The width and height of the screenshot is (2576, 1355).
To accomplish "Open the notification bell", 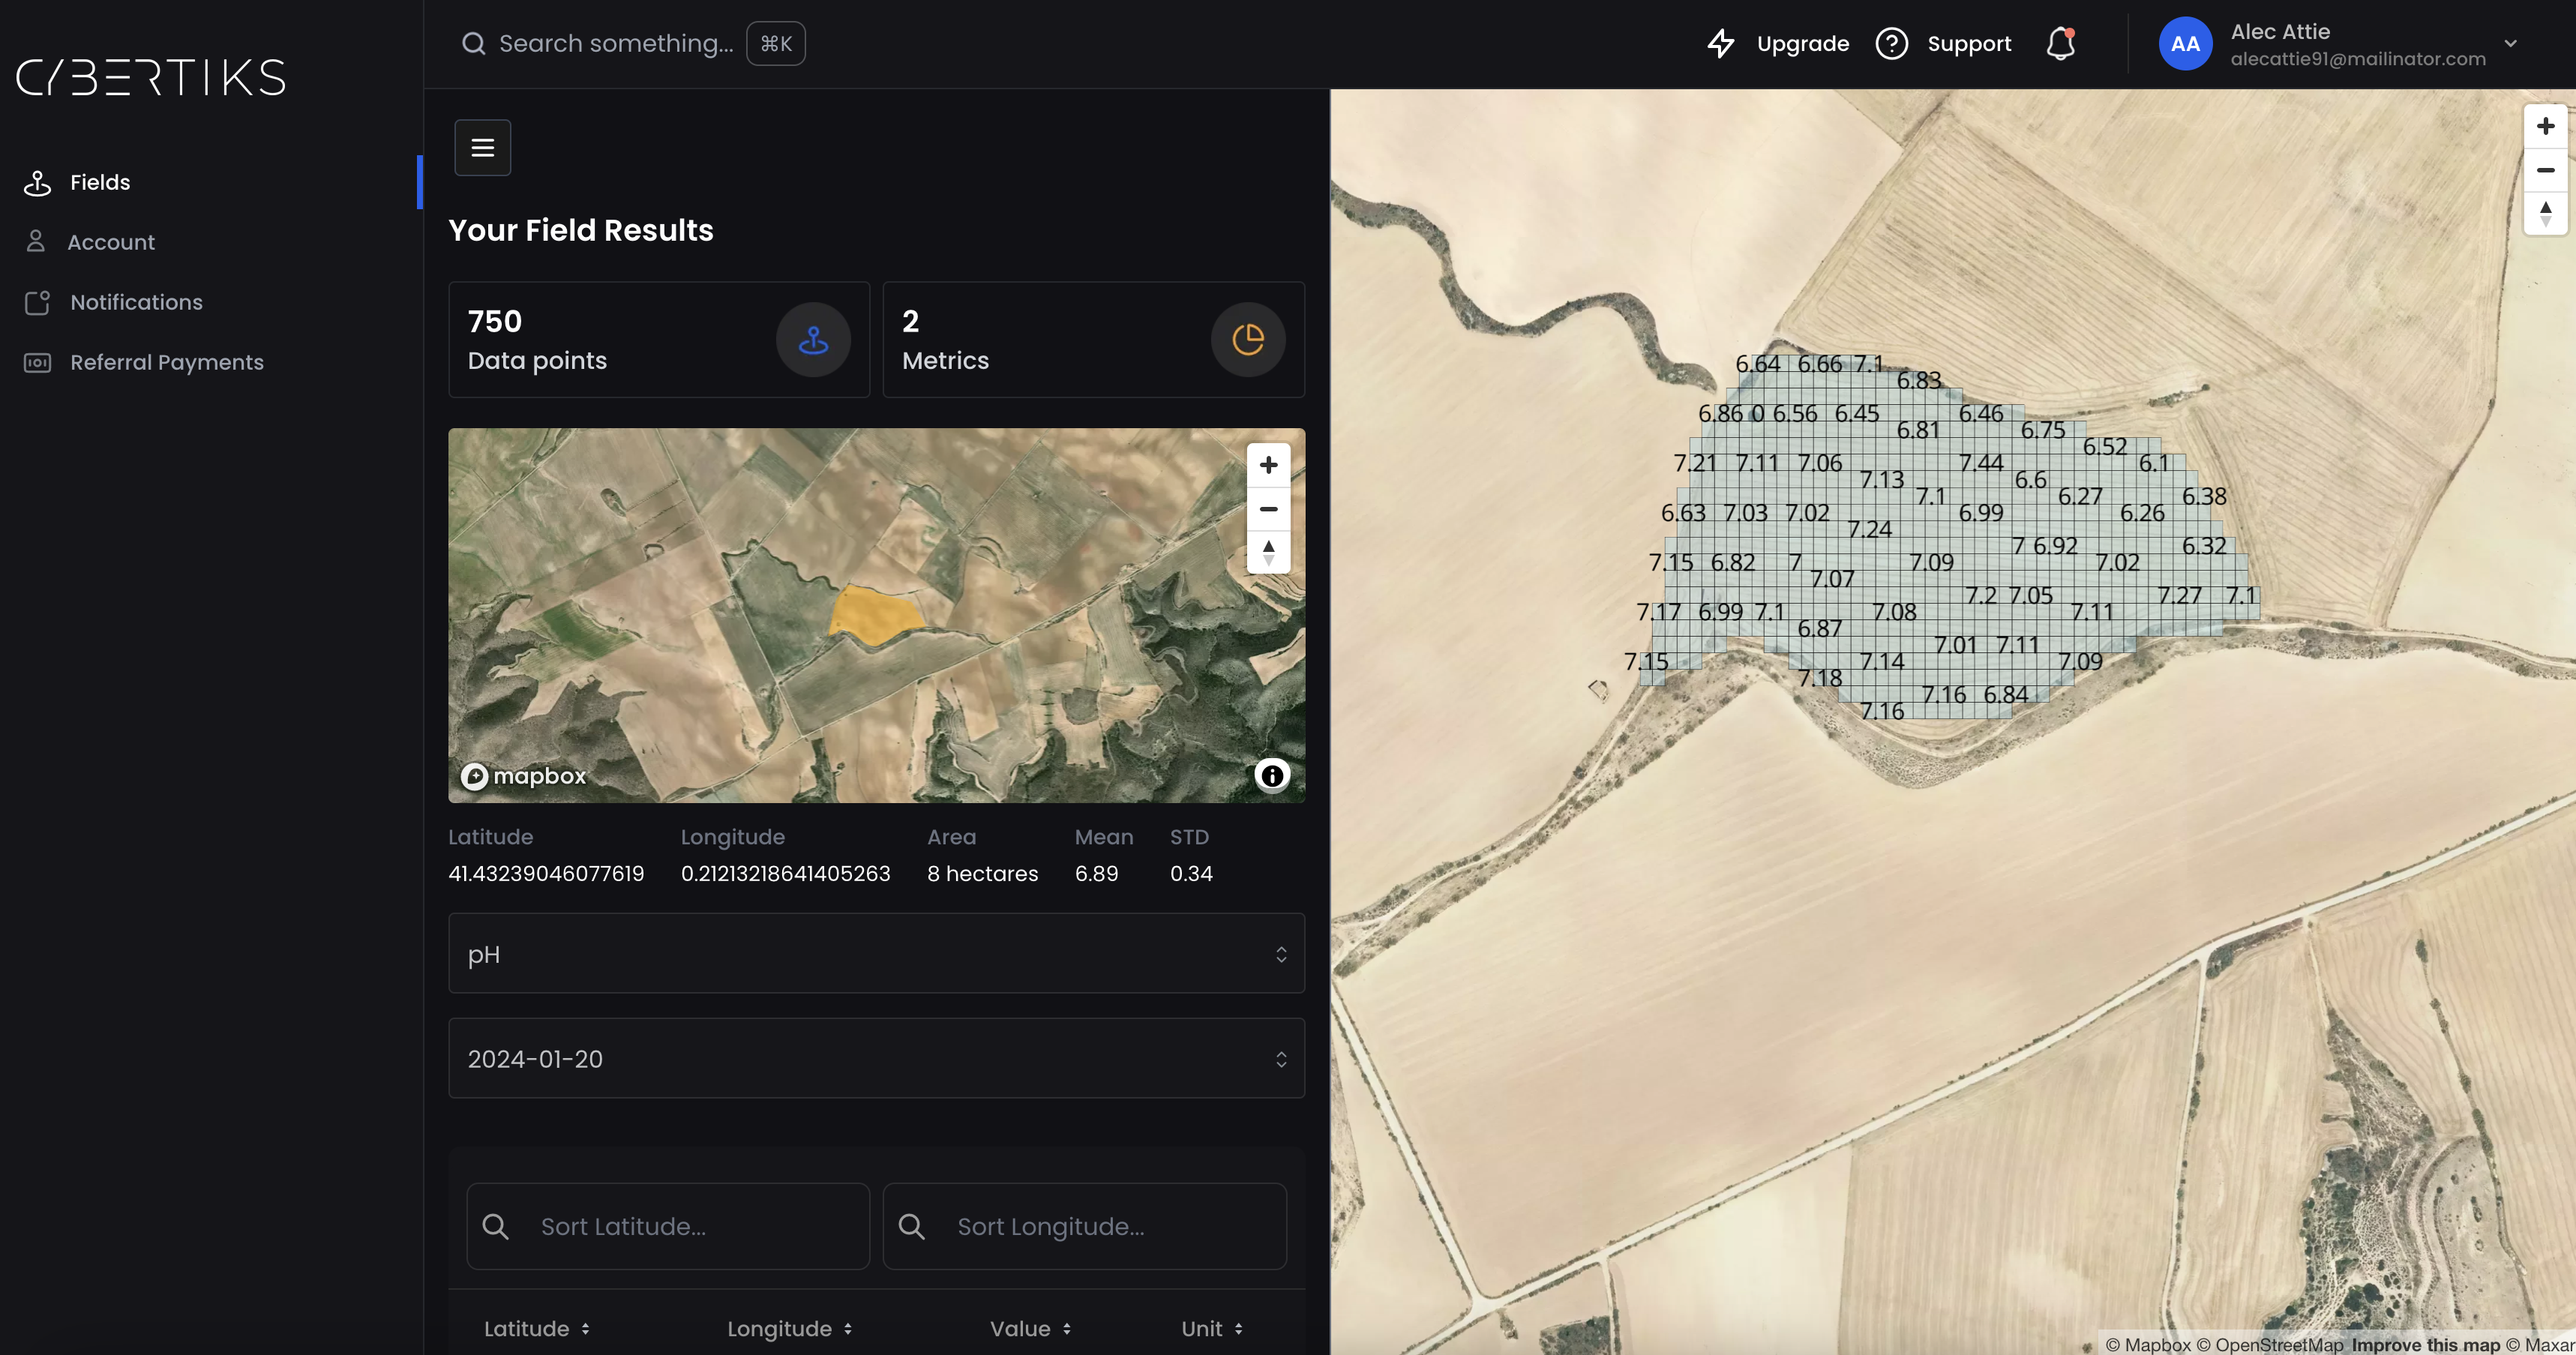I will [x=2061, y=44].
